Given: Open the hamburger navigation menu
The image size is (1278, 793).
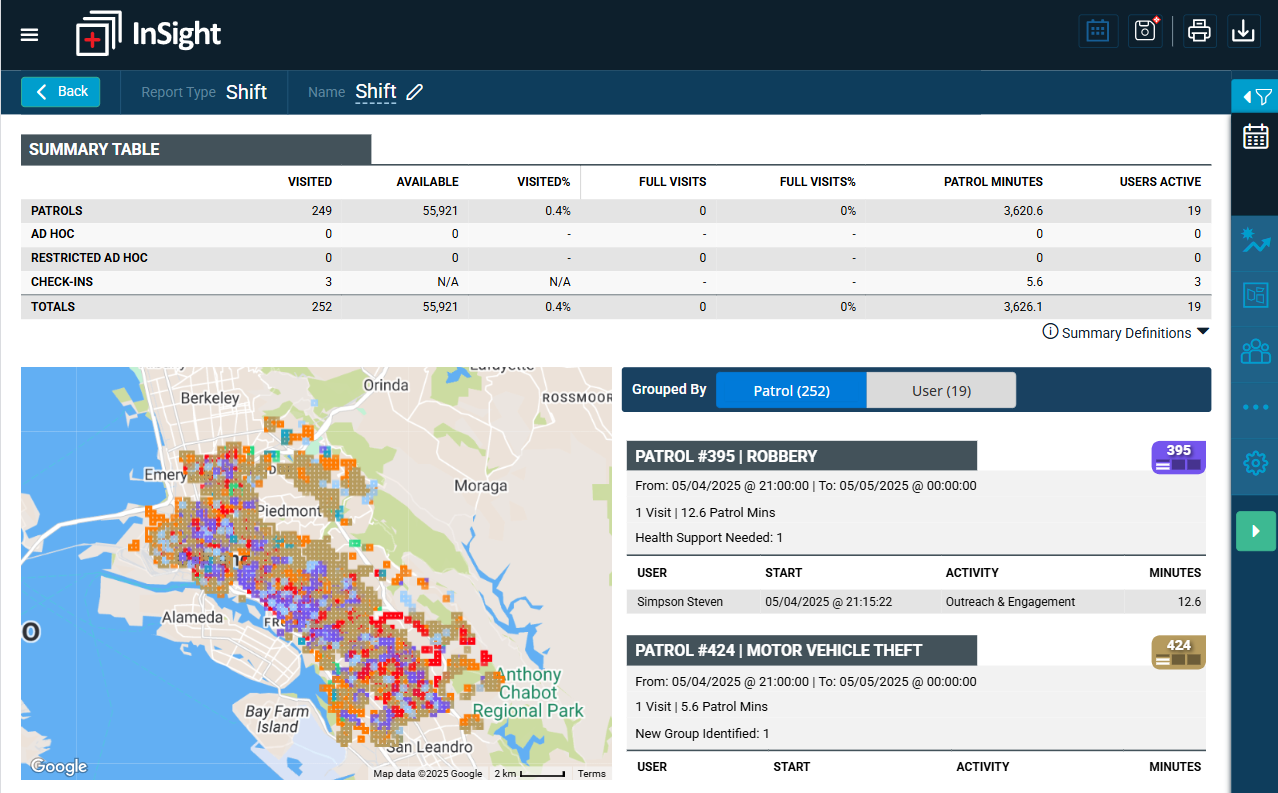Looking at the screenshot, I should (x=29, y=35).
